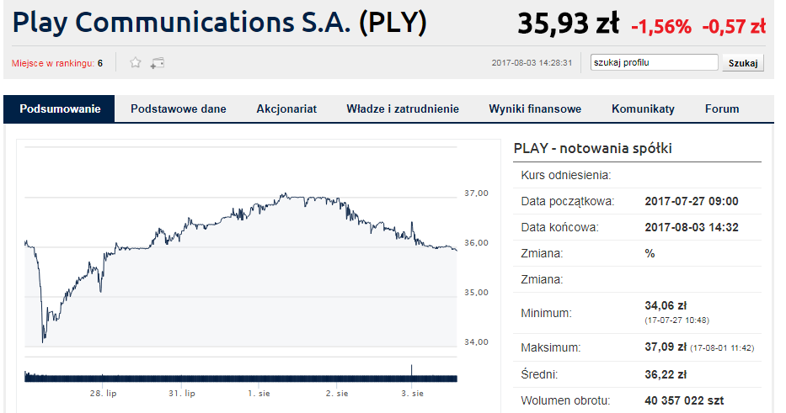
Task: Click the 'PLAY - notowania spółki' heading
Action: pyautogui.click(x=592, y=148)
